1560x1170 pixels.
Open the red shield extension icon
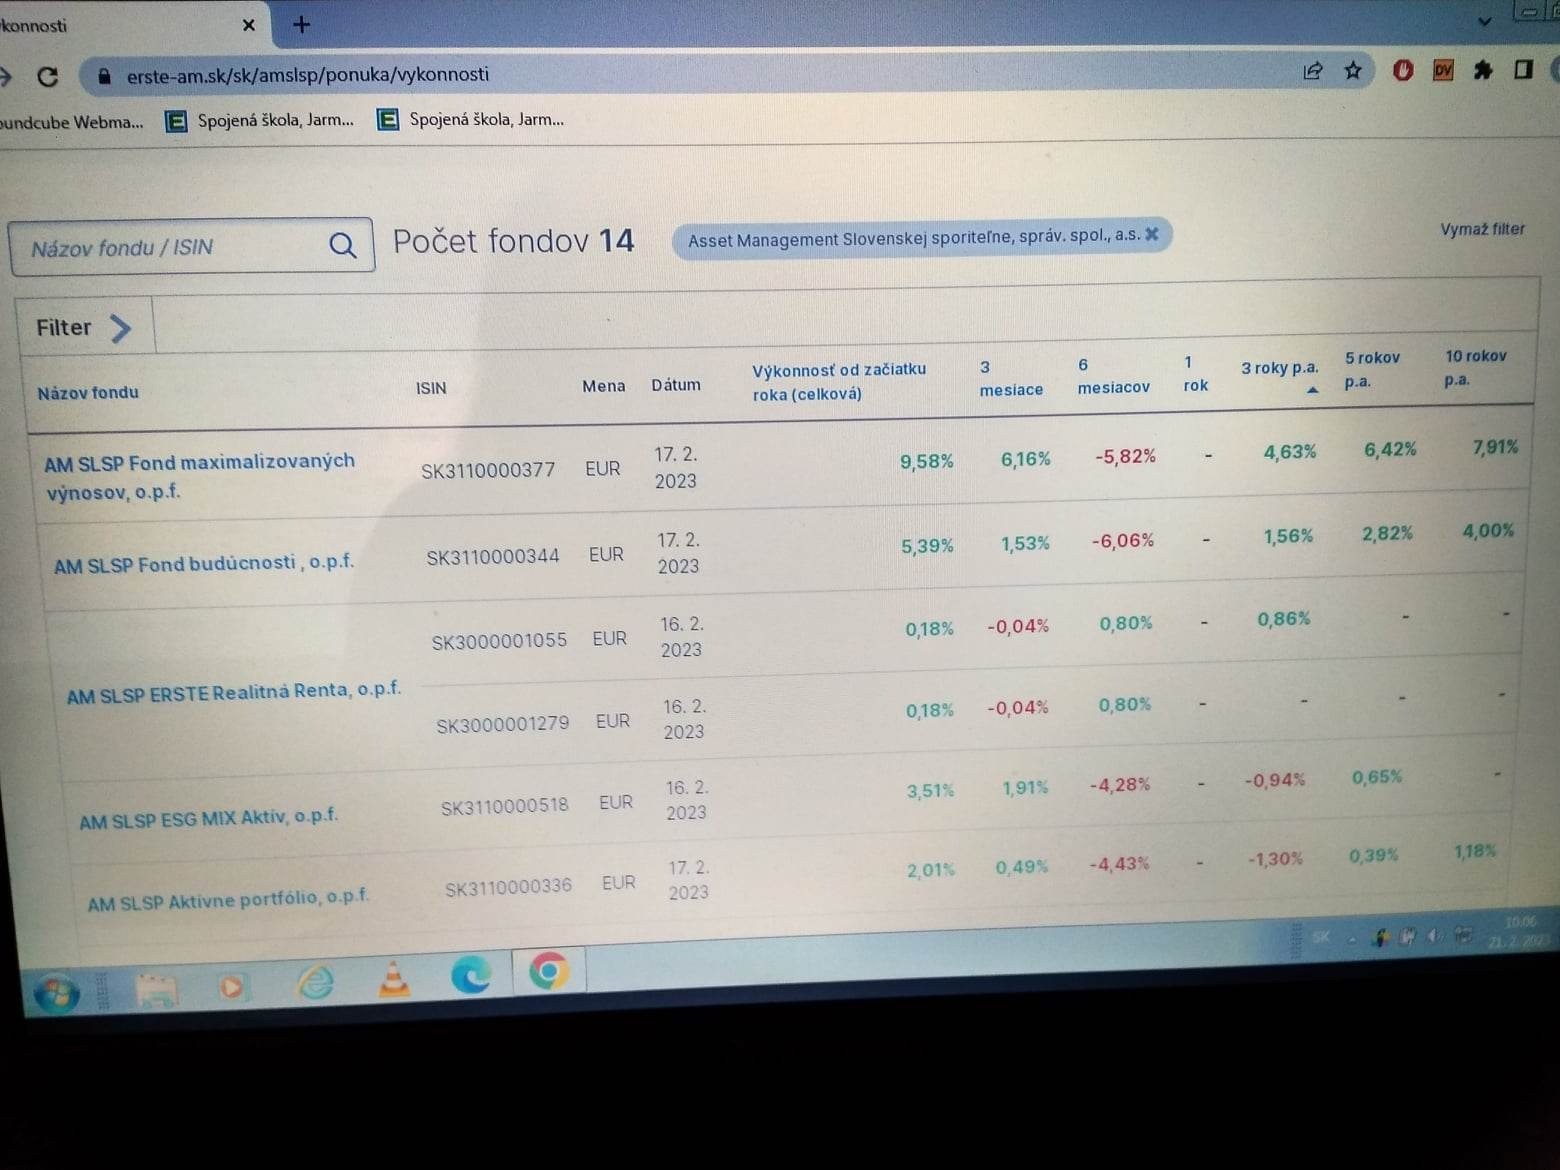coord(1403,70)
